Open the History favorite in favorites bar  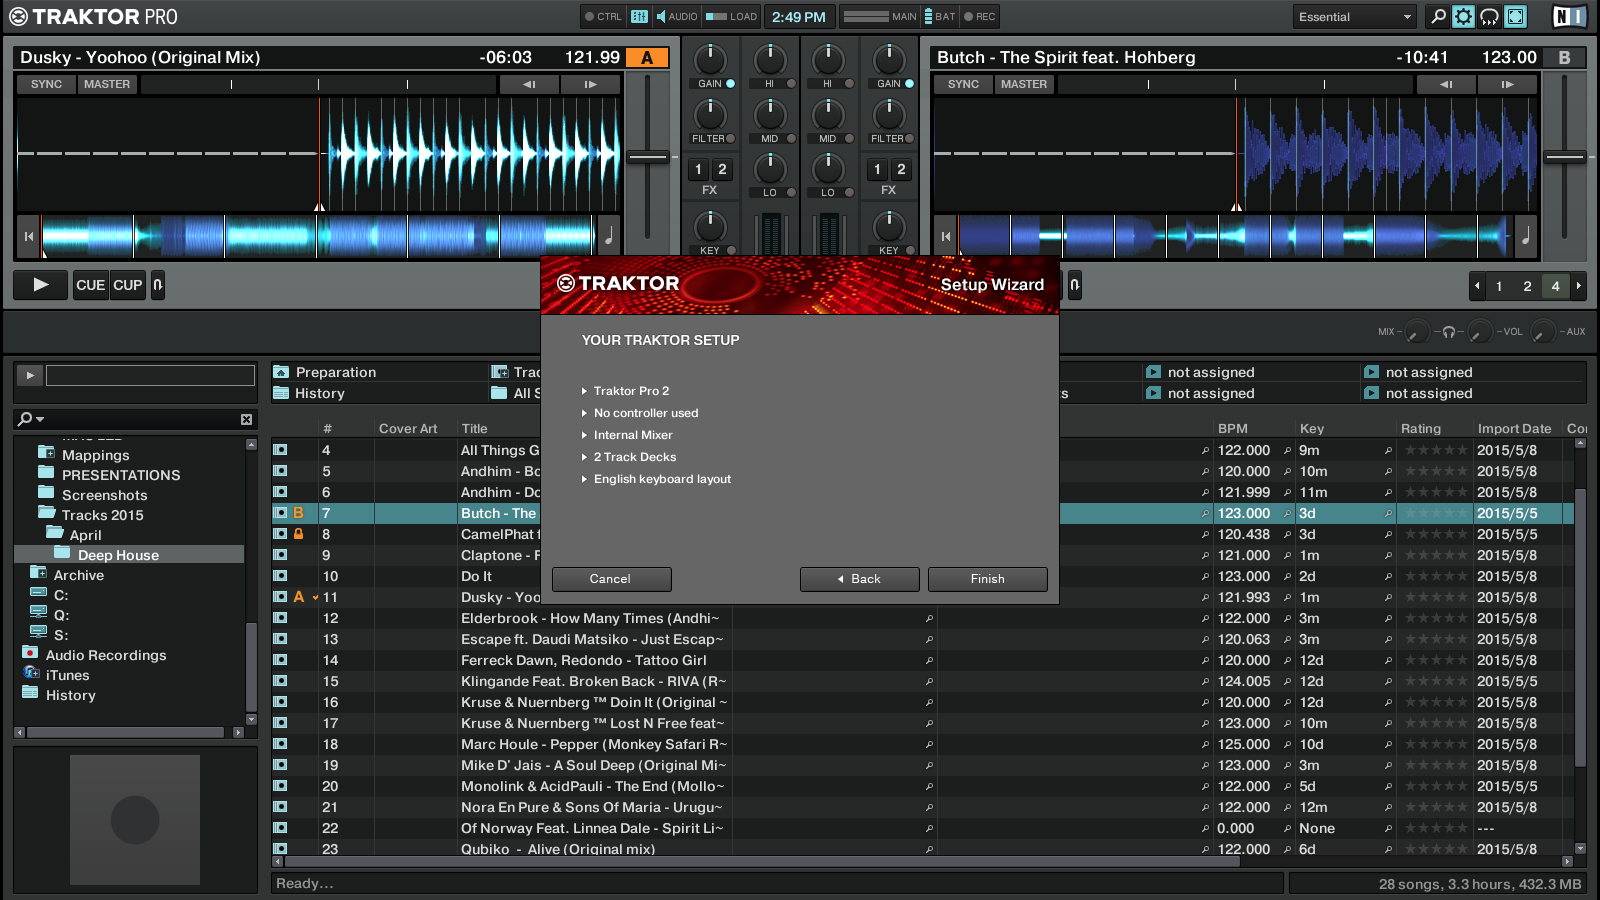(309, 393)
